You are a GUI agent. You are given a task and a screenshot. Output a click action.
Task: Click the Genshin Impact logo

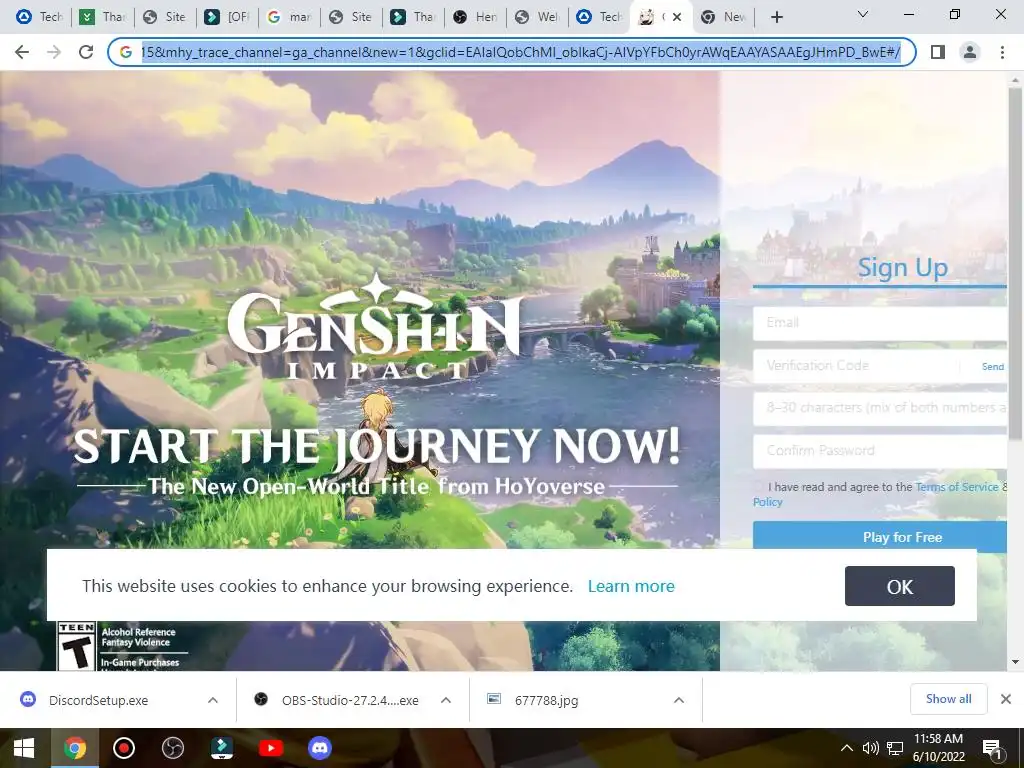click(375, 328)
